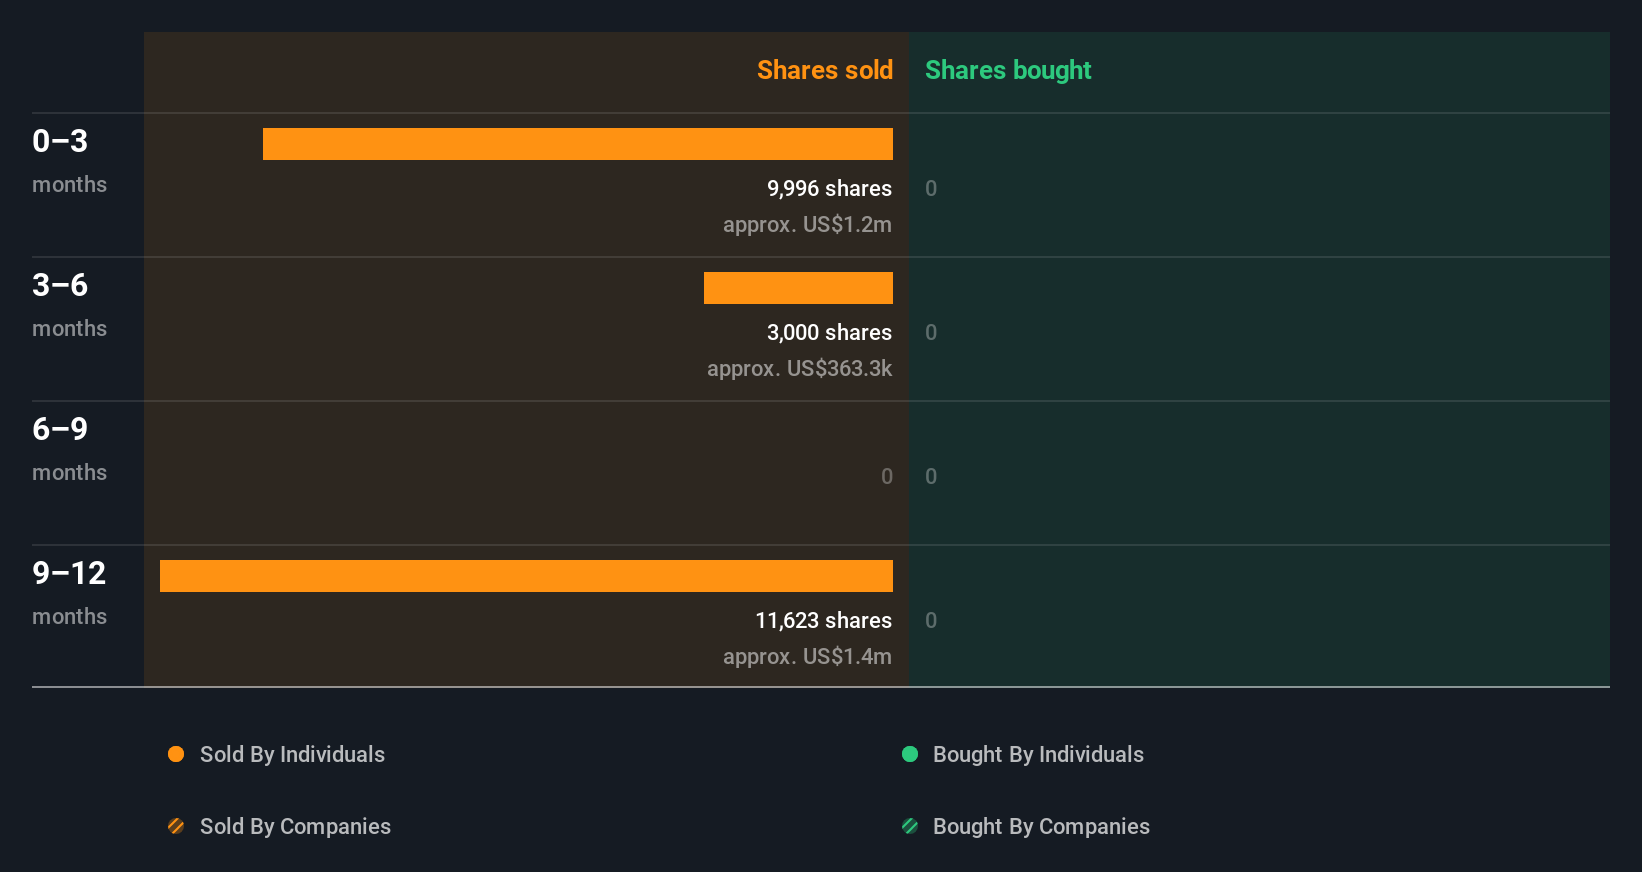1642x872 pixels.
Task: Click the striped Sold By Companies legend icon
Action: (x=176, y=826)
